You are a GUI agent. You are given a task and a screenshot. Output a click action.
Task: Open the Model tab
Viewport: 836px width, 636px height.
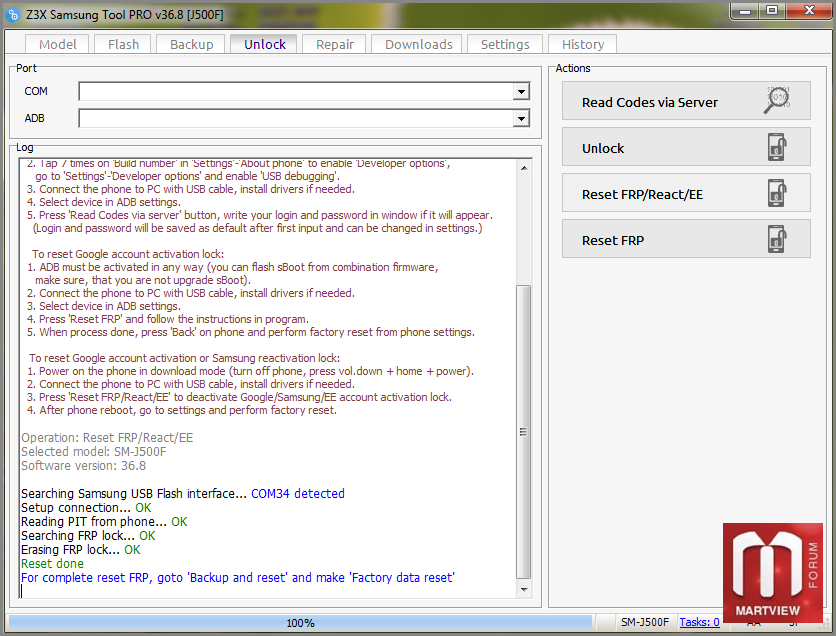tap(57, 44)
